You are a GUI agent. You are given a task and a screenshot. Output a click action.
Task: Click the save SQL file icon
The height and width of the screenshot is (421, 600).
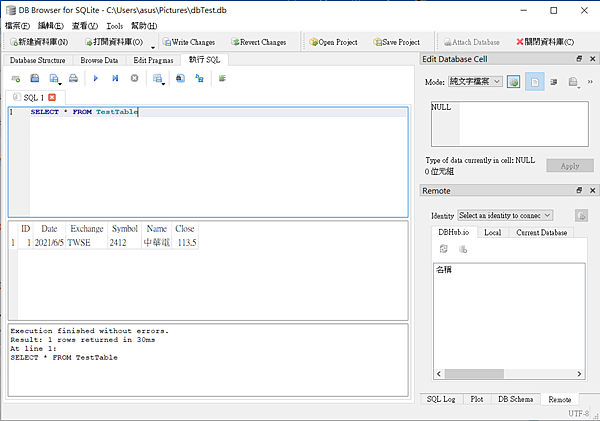pyautogui.click(x=35, y=78)
